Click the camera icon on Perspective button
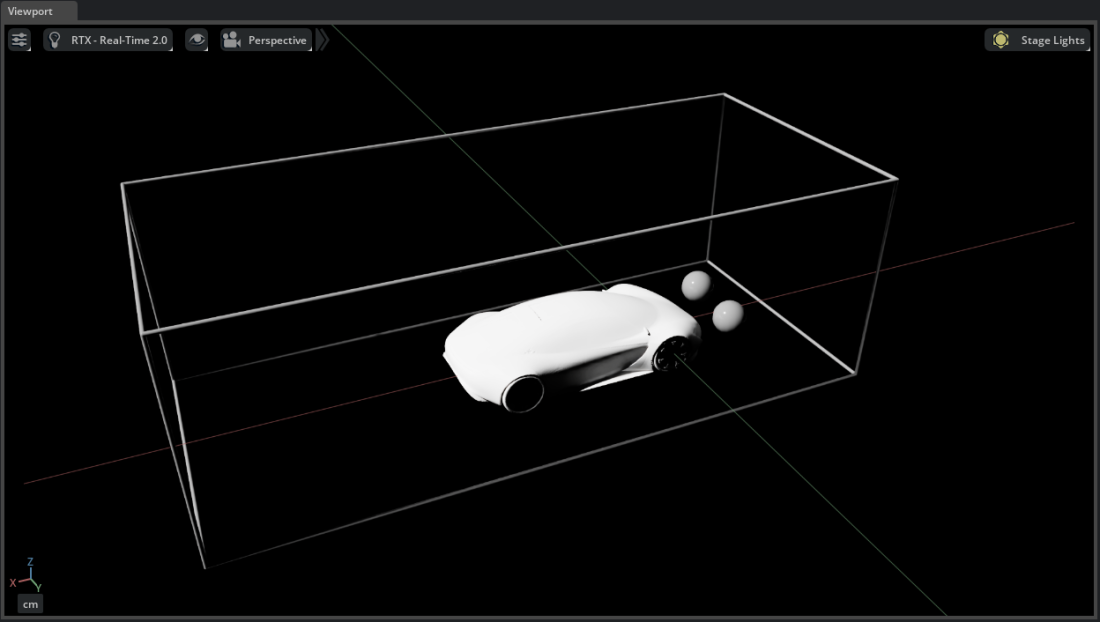The height and width of the screenshot is (622, 1100). (232, 40)
